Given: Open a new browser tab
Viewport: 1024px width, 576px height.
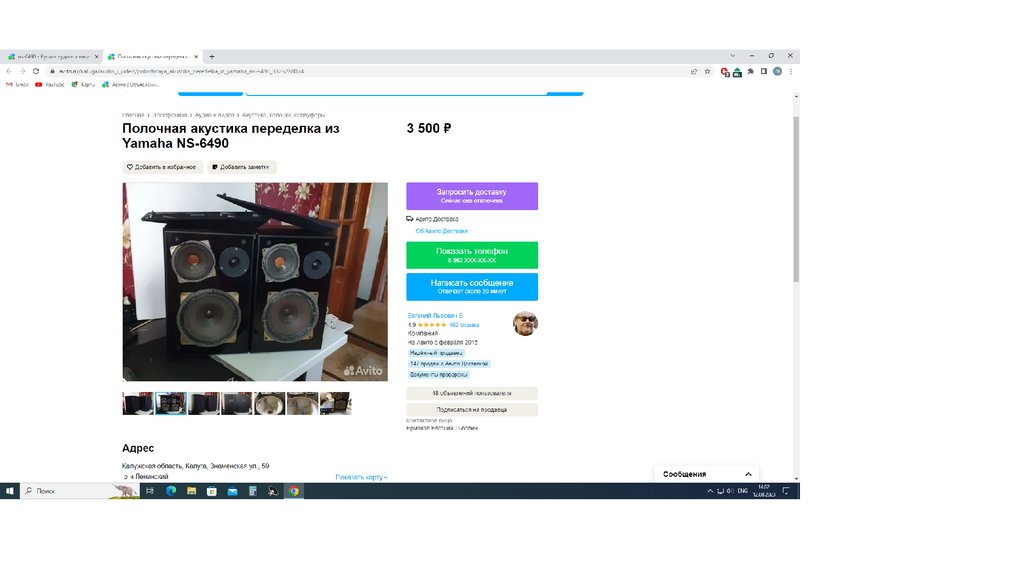Looking at the screenshot, I should click(x=212, y=57).
